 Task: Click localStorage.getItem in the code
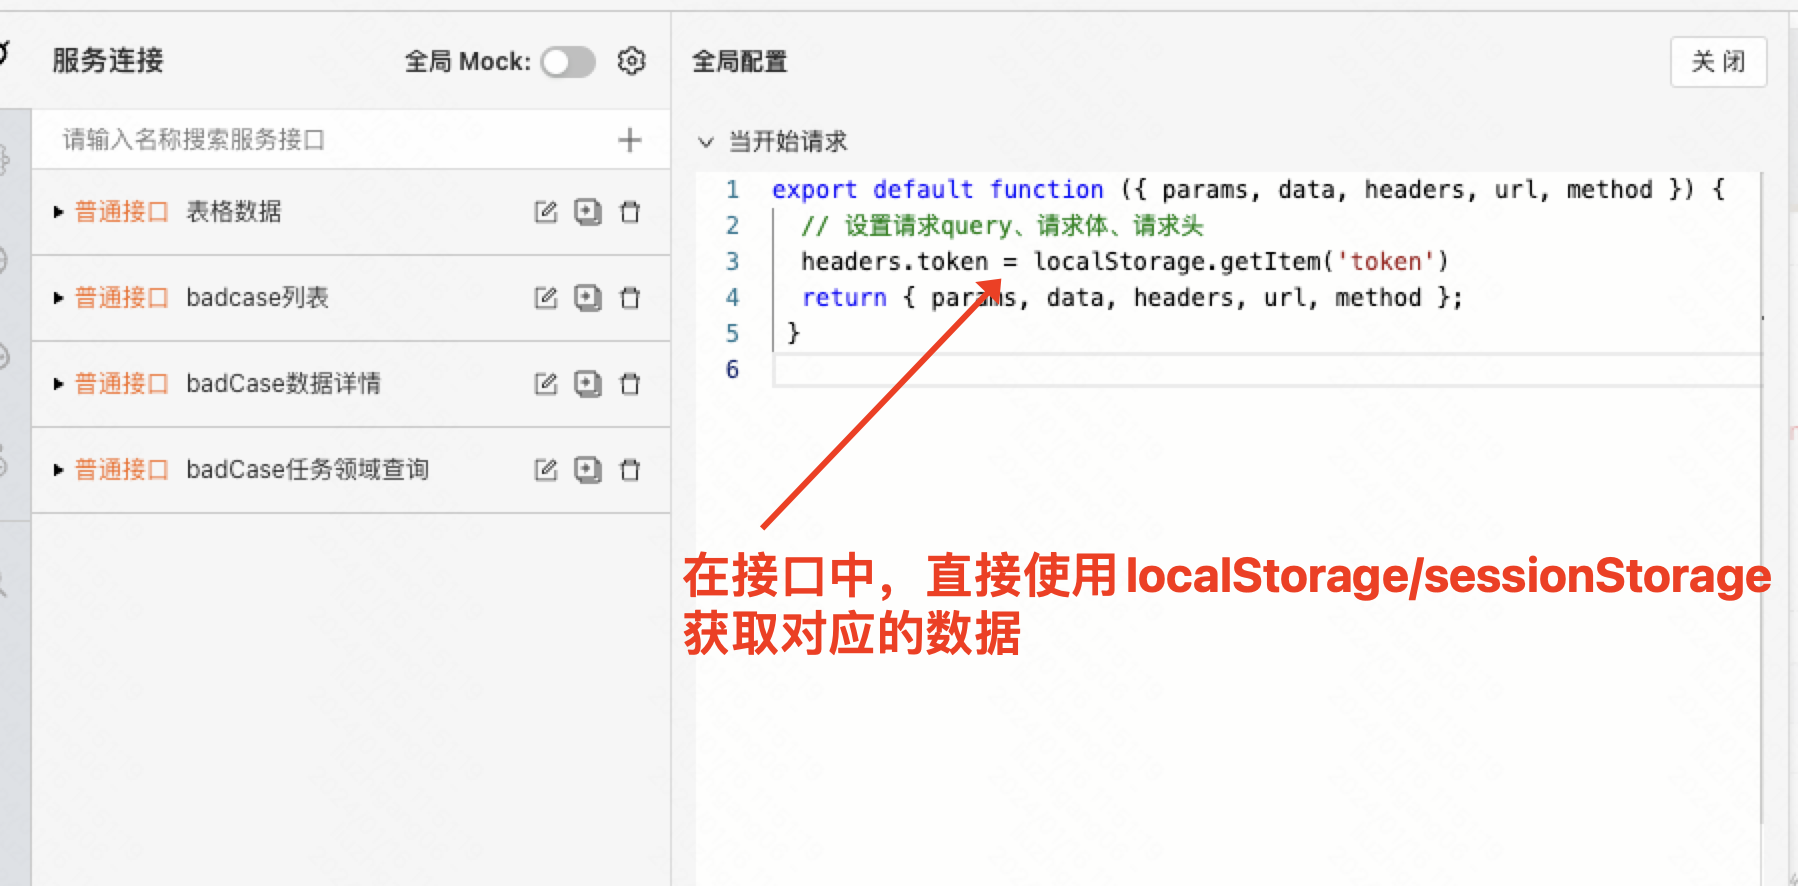[1177, 262]
